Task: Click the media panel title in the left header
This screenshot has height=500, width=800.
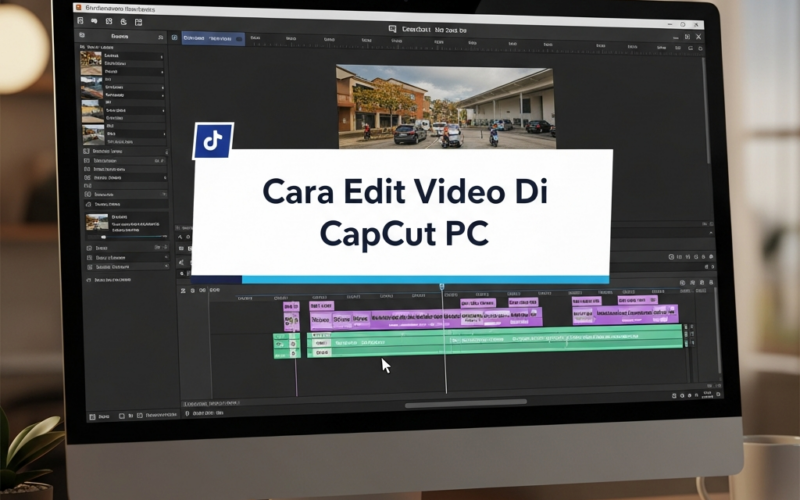Action: 120,36
